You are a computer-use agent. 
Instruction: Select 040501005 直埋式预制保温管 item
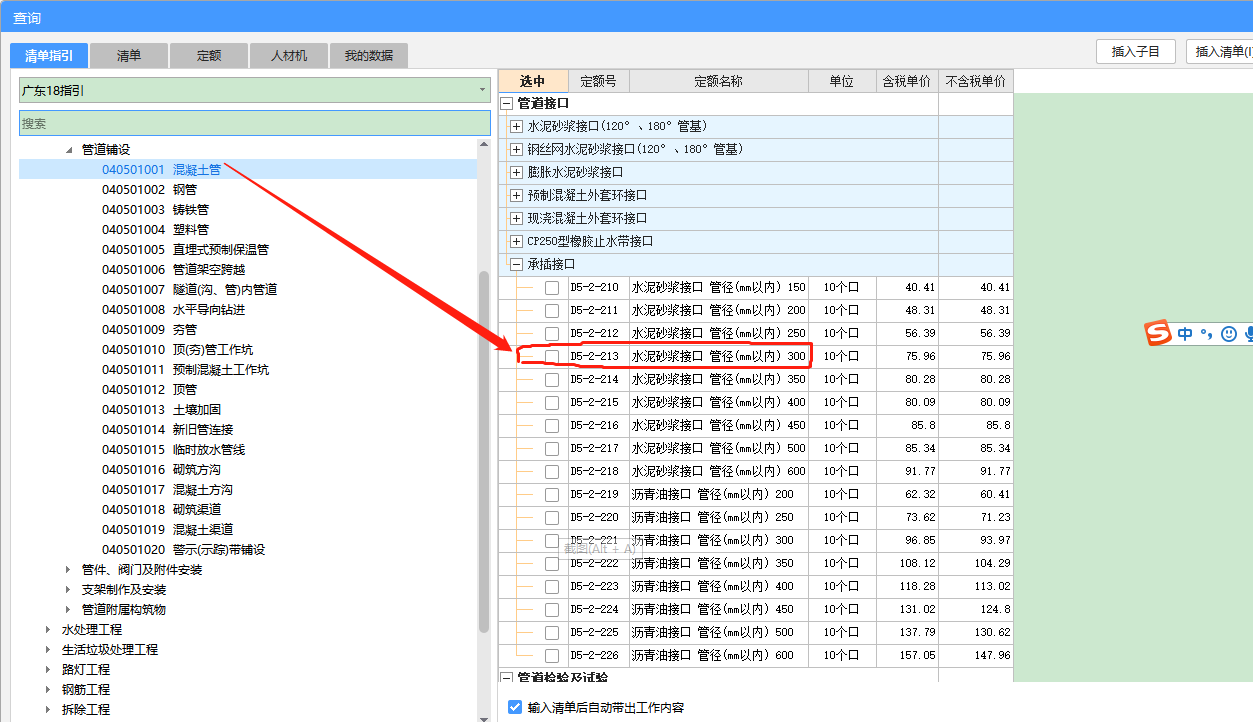click(x=185, y=250)
